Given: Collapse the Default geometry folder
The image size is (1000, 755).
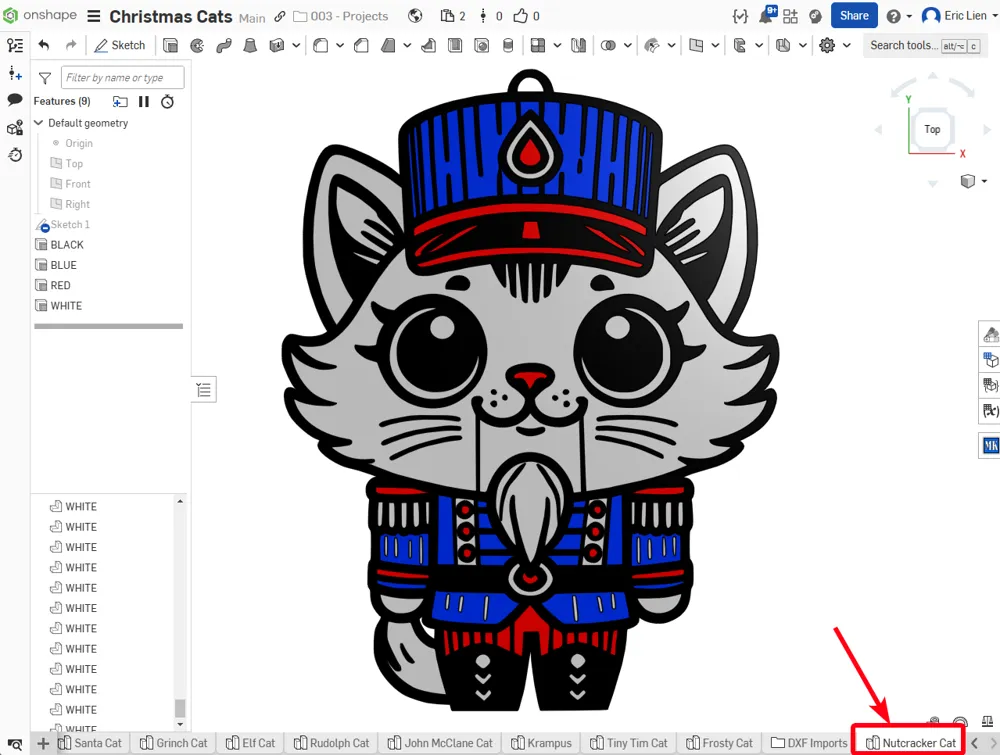Looking at the screenshot, I should [38, 122].
